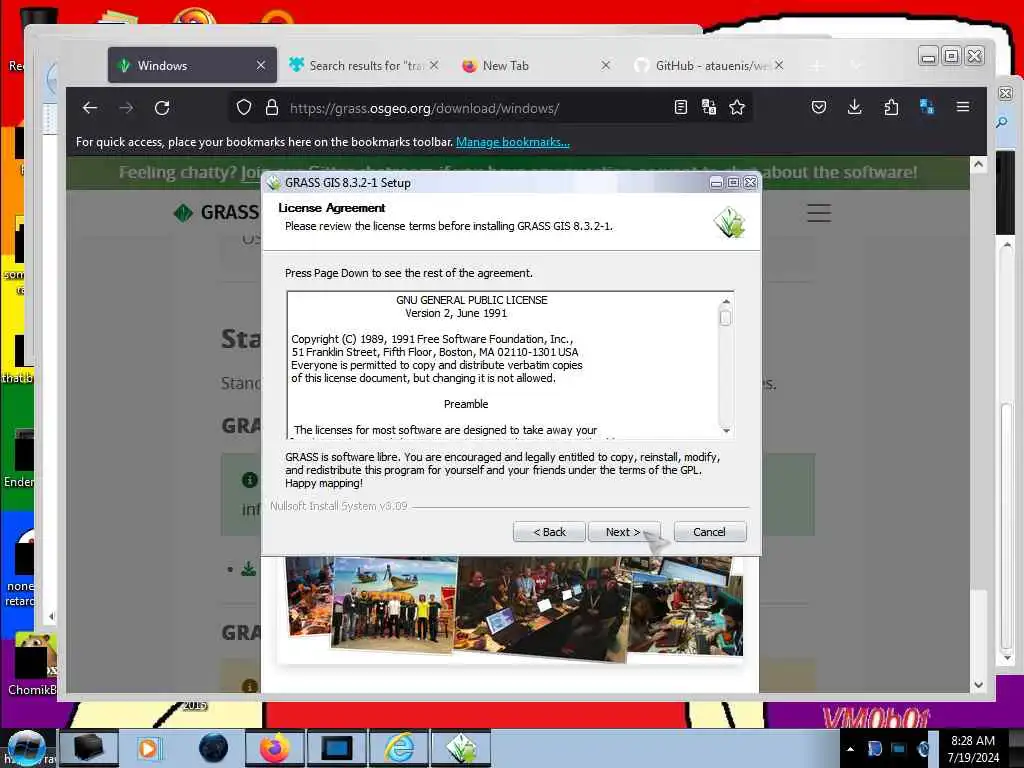Viewport: 1024px width, 768px height.
Task: Open the black box taskbar icon
Action: click(x=89, y=748)
